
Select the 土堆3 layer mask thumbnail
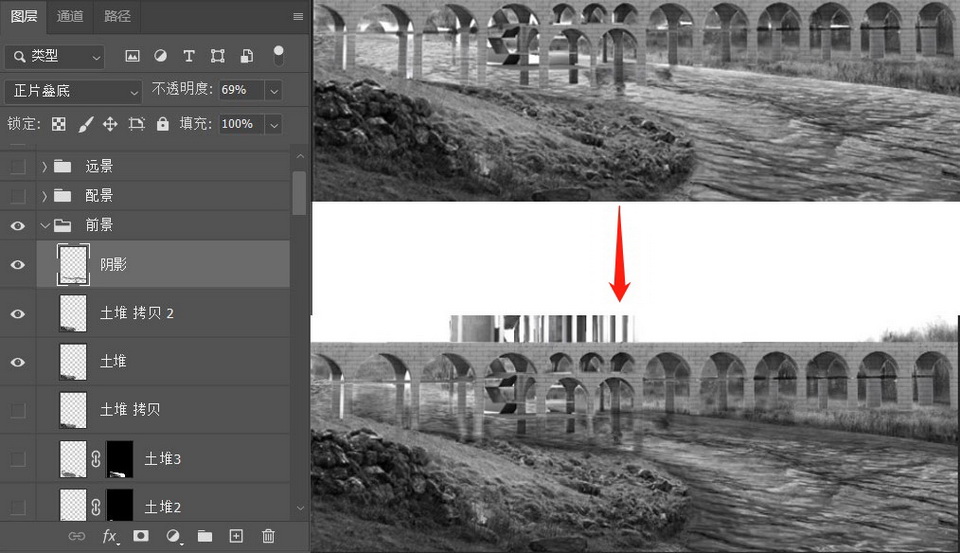pyautogui.click(x=120, y=459)
